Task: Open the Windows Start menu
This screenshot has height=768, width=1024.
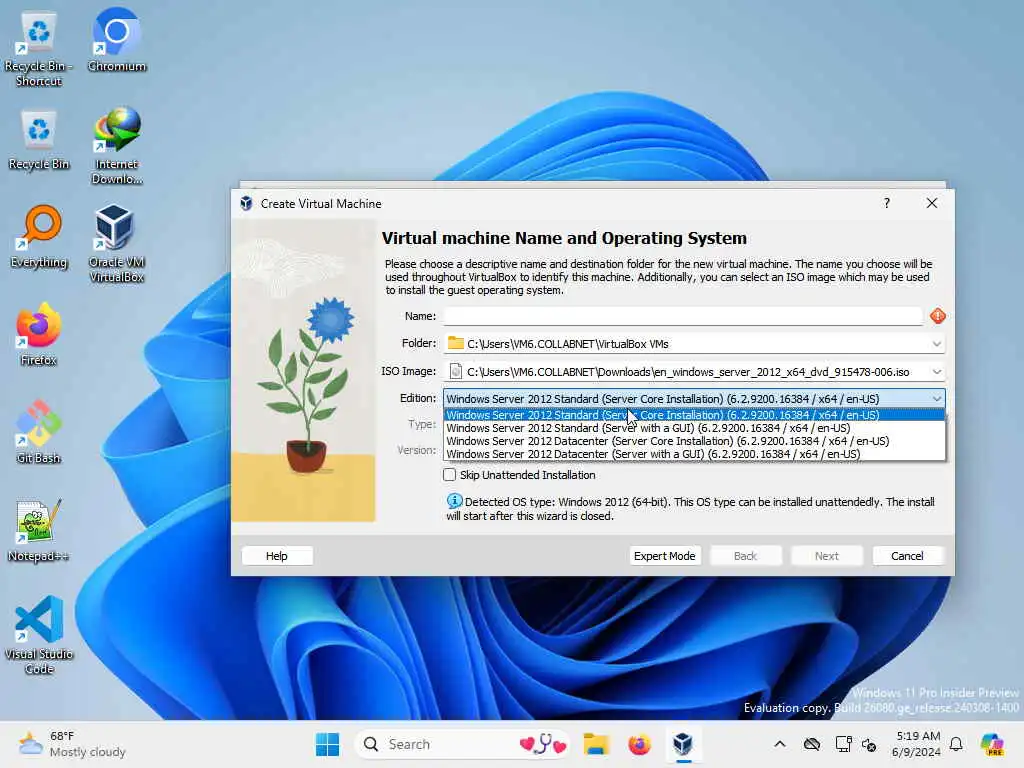Action: point(327,744)
